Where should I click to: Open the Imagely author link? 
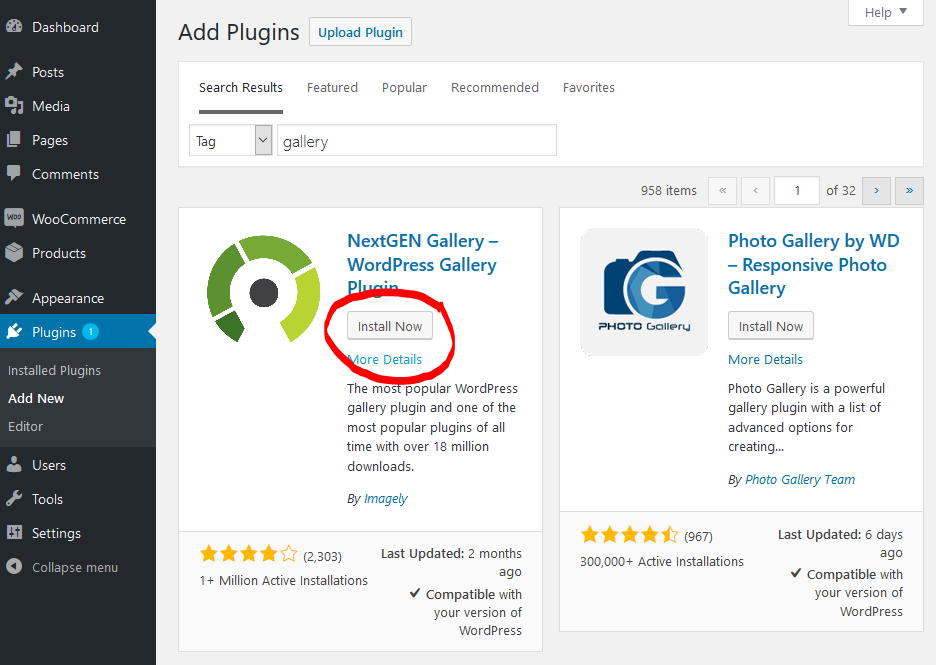point(386,498)
